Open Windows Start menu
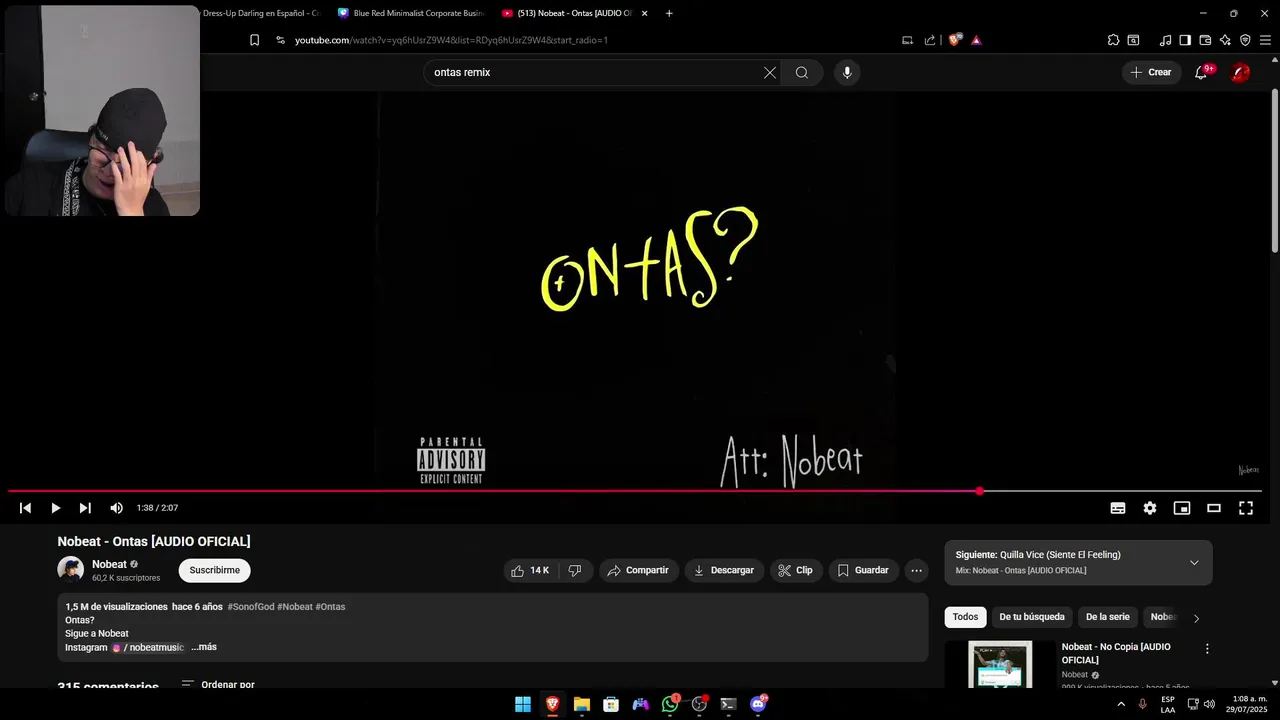 tap(523, 704)
